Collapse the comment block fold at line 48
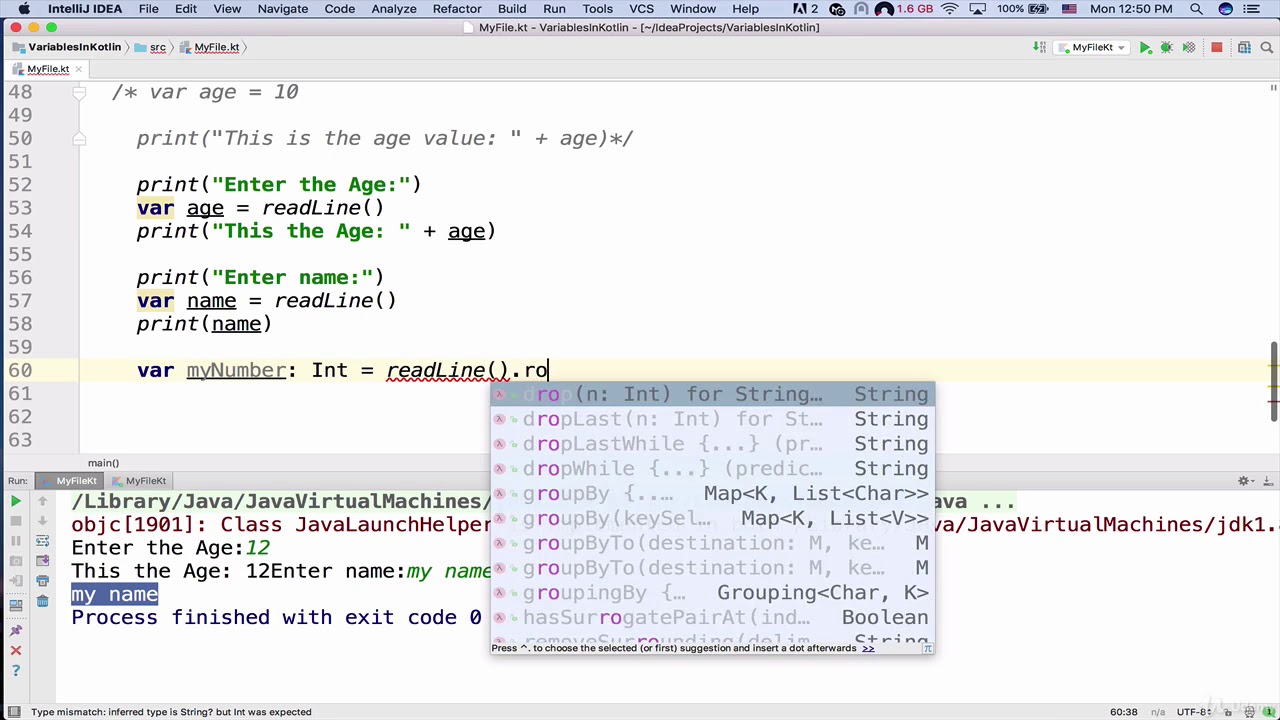 click(78, 92)
